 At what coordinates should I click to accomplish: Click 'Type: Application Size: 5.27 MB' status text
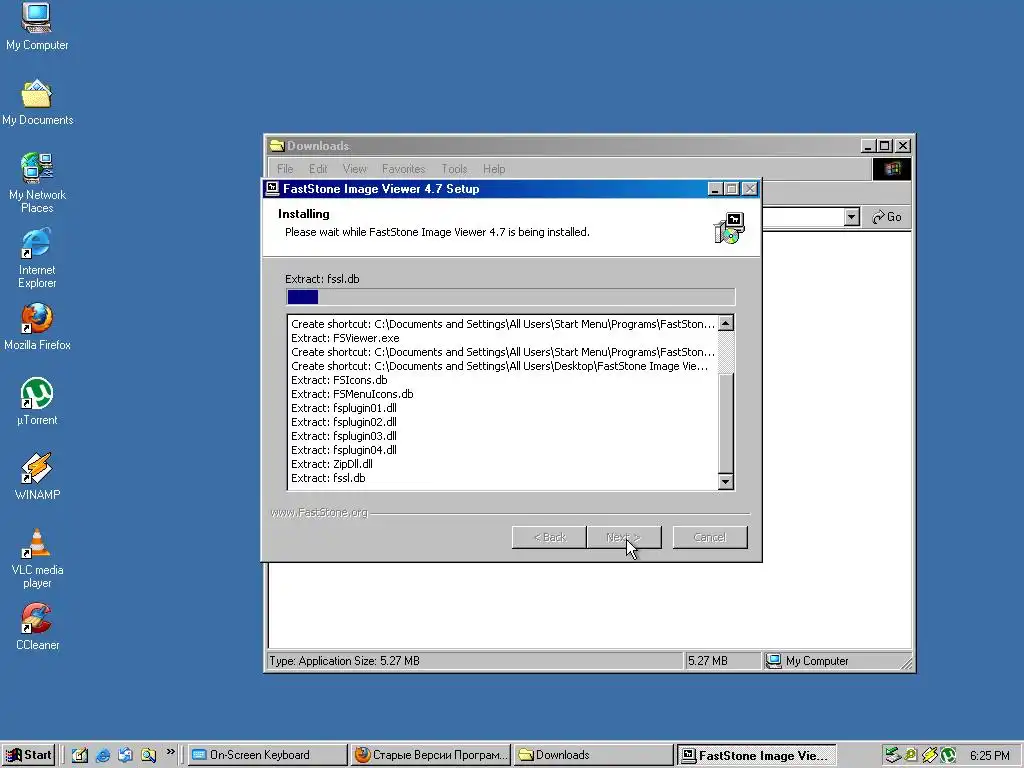[344, 661]
